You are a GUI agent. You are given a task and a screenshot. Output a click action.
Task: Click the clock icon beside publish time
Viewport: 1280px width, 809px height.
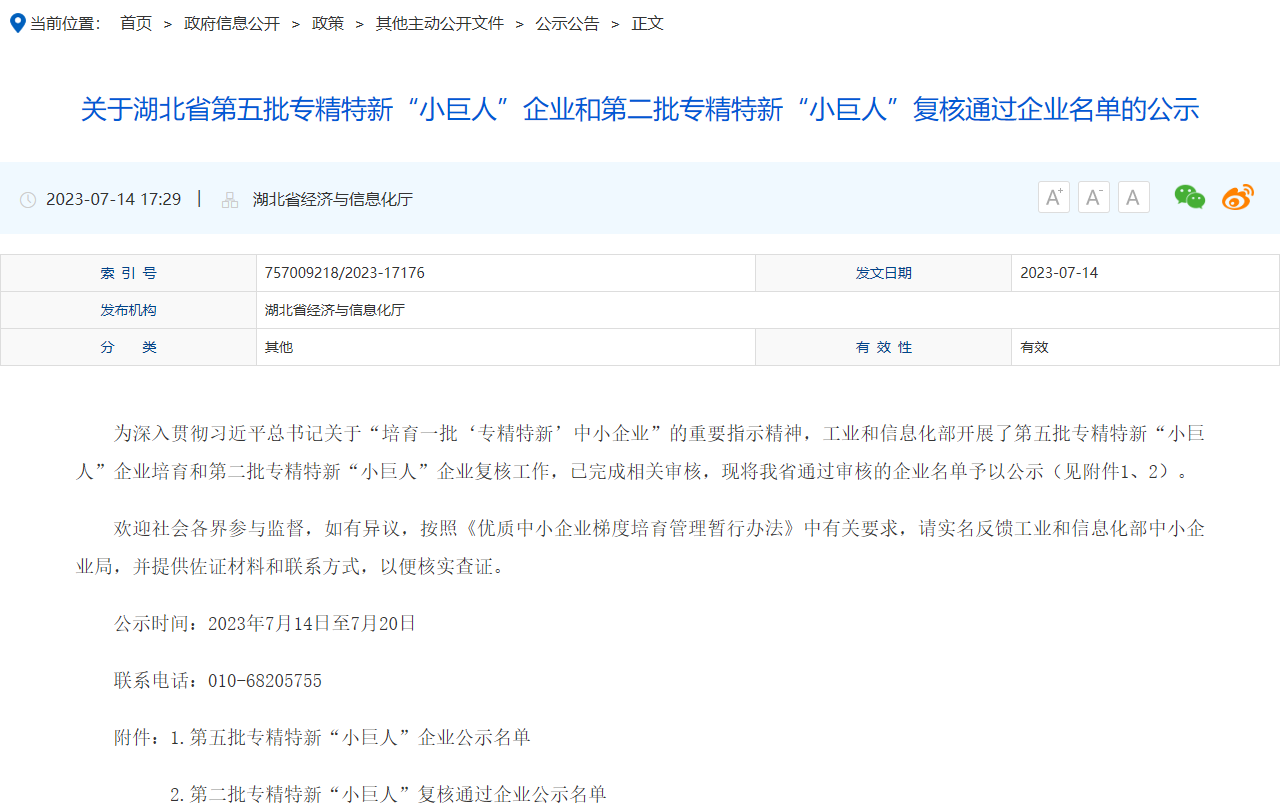click(x=28, y=200)
